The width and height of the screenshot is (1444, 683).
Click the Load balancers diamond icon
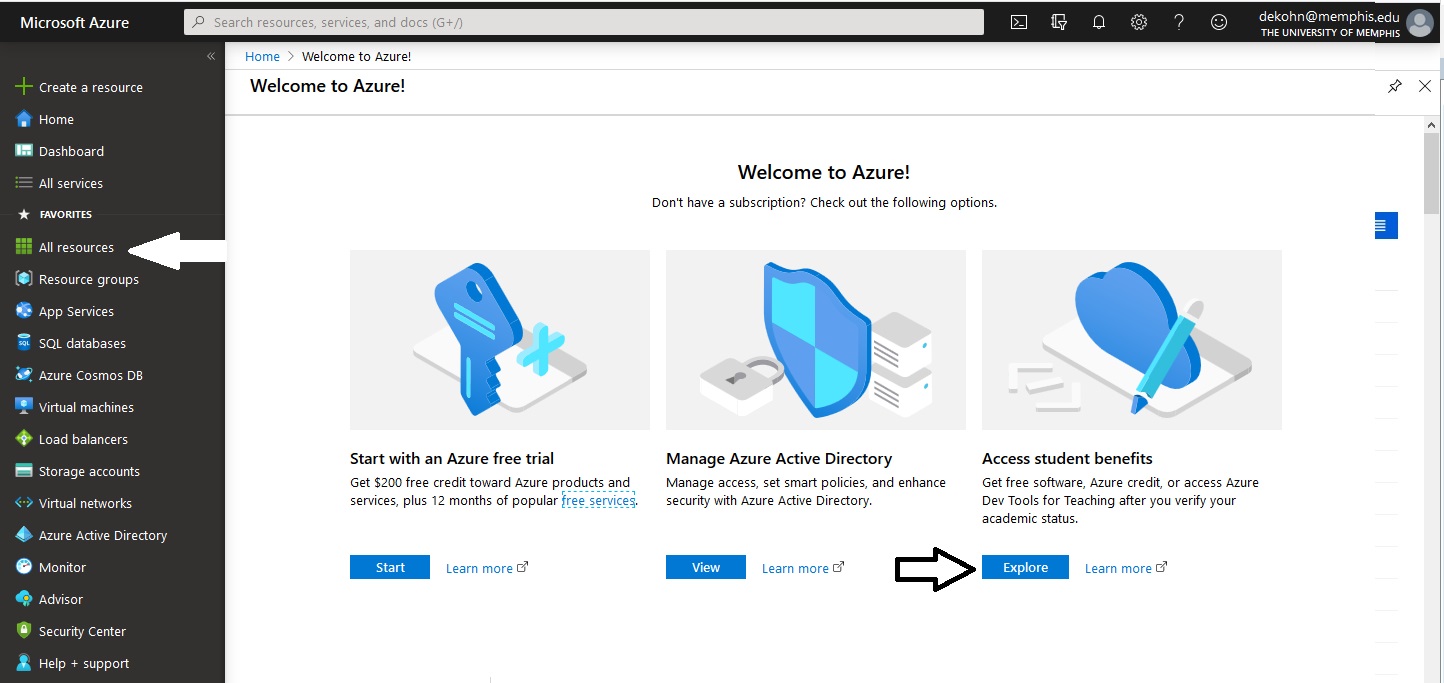tap(24, 439)
